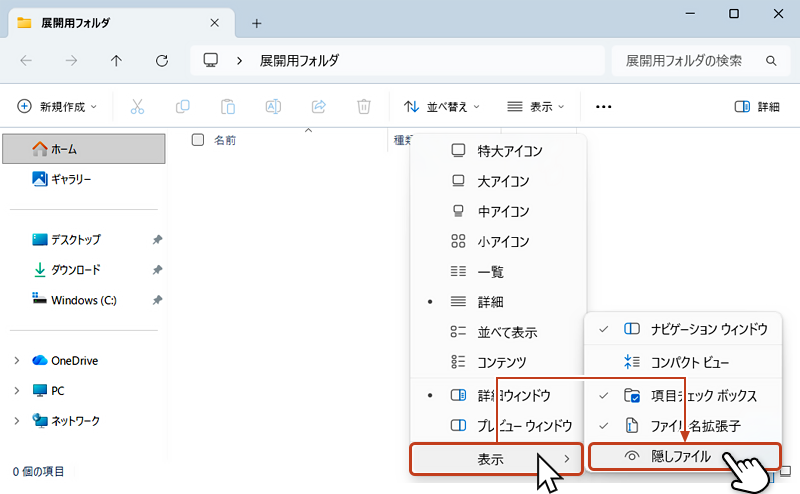Go up one folder level
The height and width of the screenshot is (494, 800).
(x=116, y=61)
